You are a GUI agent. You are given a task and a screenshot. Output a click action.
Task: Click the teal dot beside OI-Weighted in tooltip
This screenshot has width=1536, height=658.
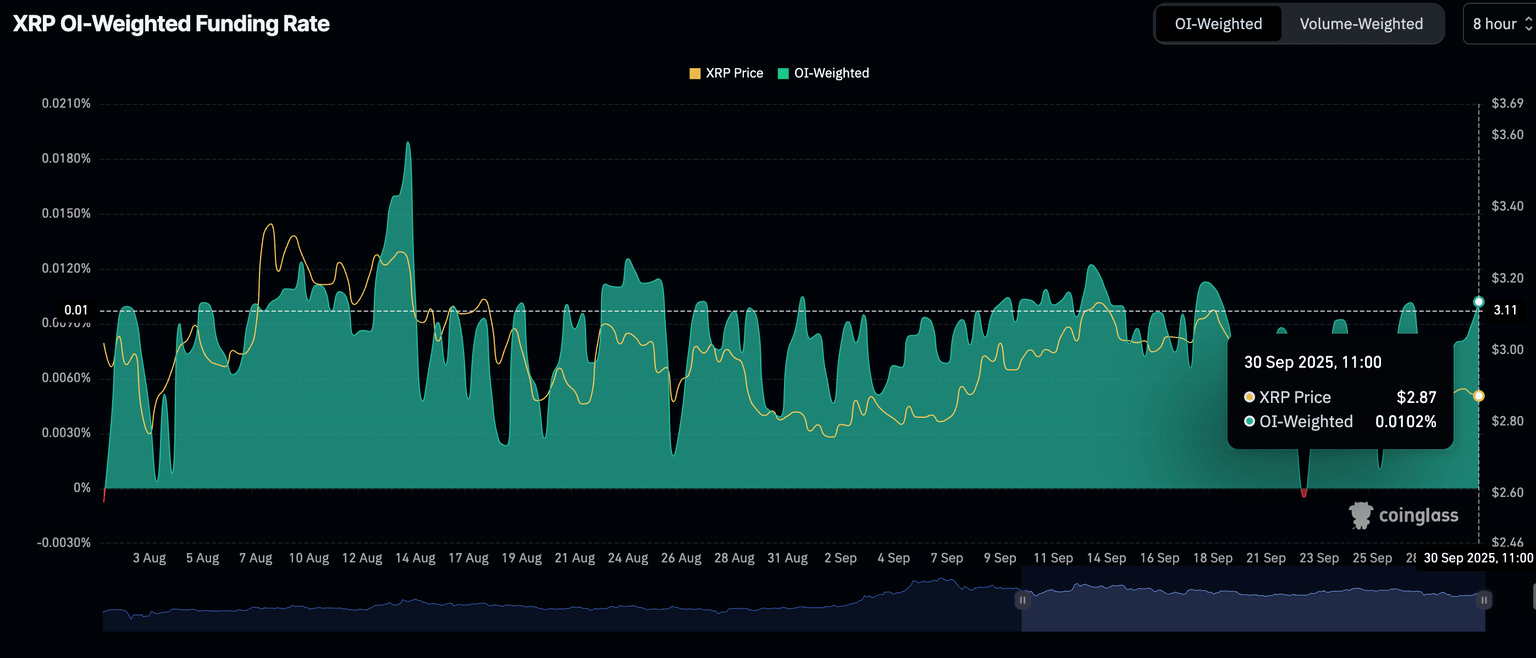coord(1250,422)
